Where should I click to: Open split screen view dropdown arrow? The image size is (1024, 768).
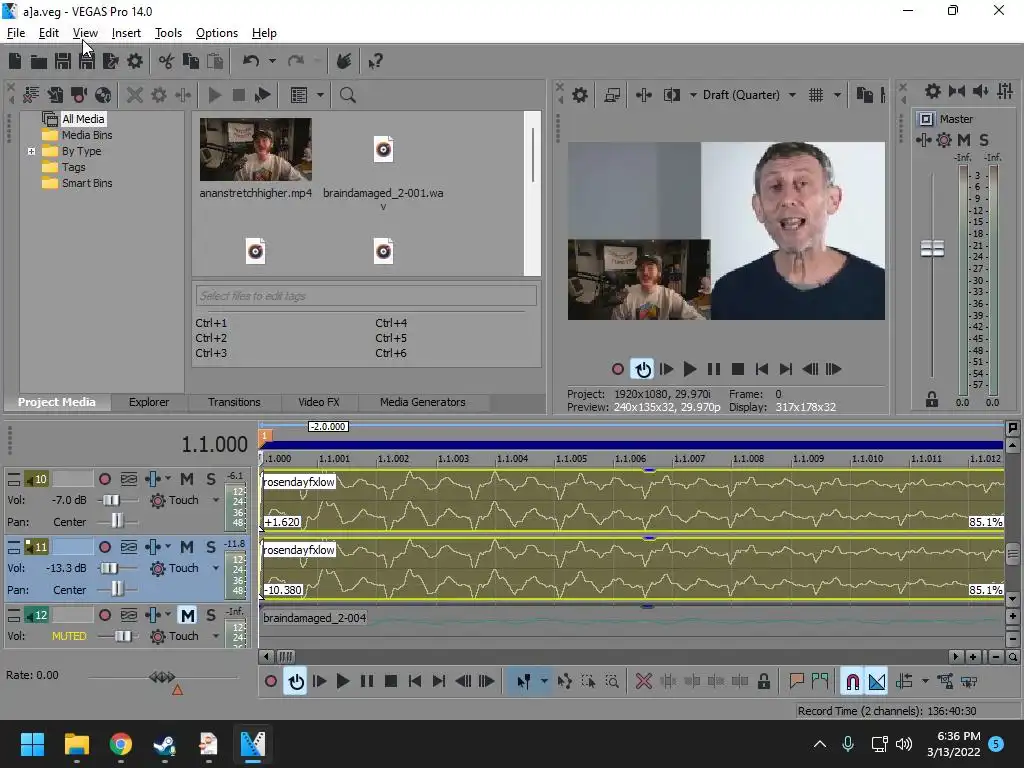click(693, 95)
